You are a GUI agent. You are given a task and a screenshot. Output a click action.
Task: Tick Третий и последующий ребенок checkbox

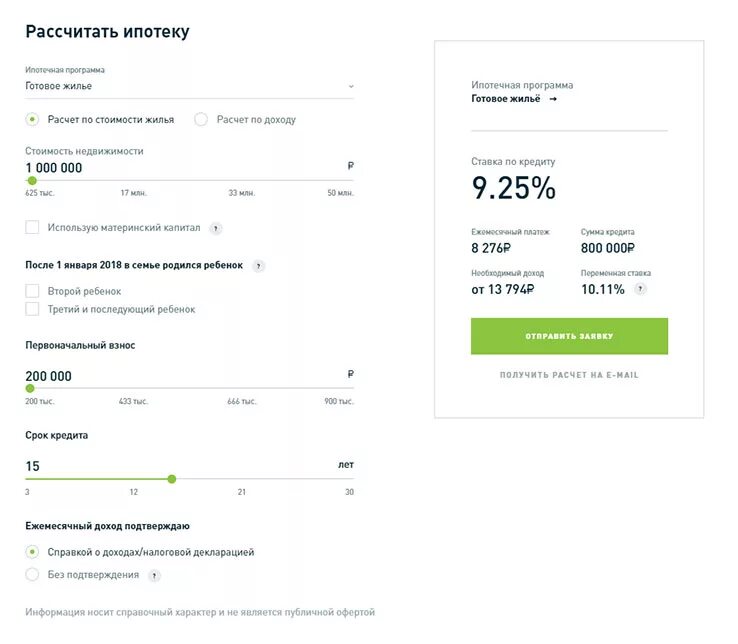pyautogui.click(x=32, y=309)
